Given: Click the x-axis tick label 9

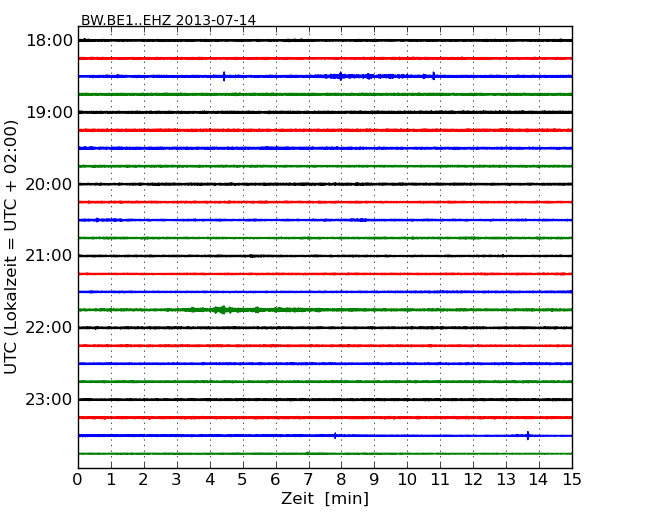Looking at the screenshot, I should pyautogui.click(x=374, y=480).
